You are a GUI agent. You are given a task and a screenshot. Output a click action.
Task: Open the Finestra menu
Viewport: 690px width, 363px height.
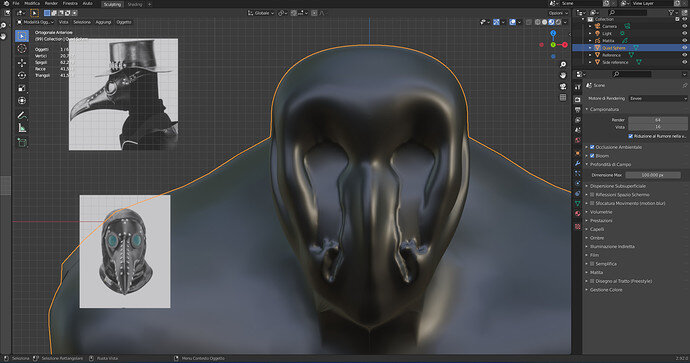pos(70,4)
